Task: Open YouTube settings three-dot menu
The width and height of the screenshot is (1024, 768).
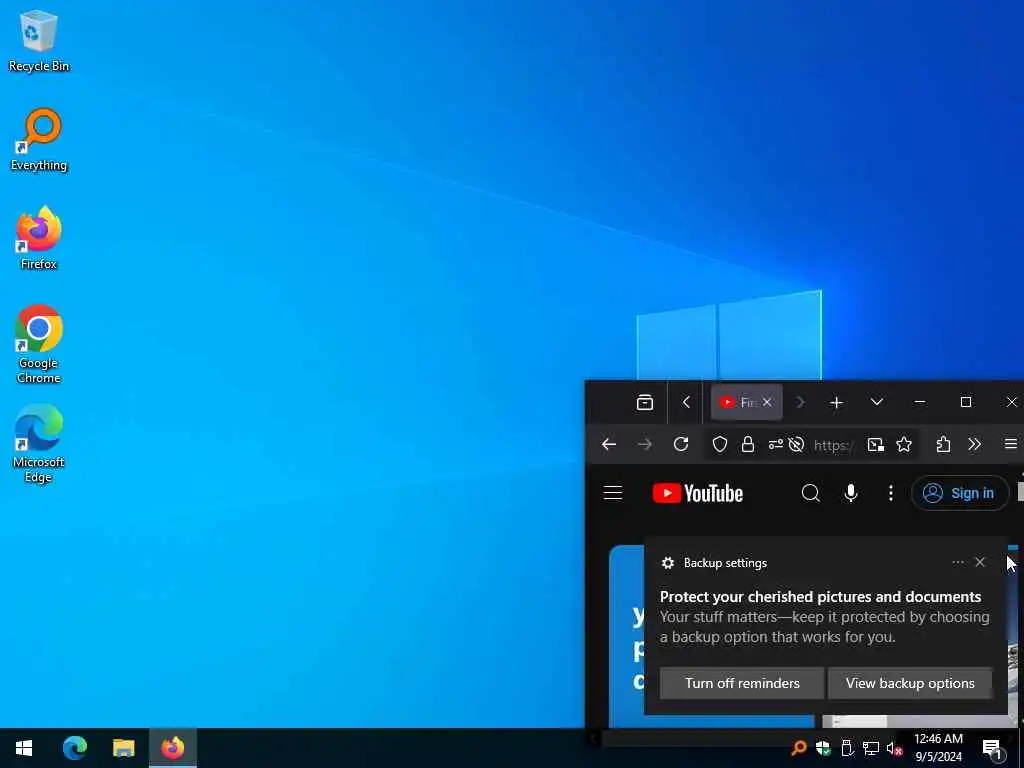Action: point(890,493)
